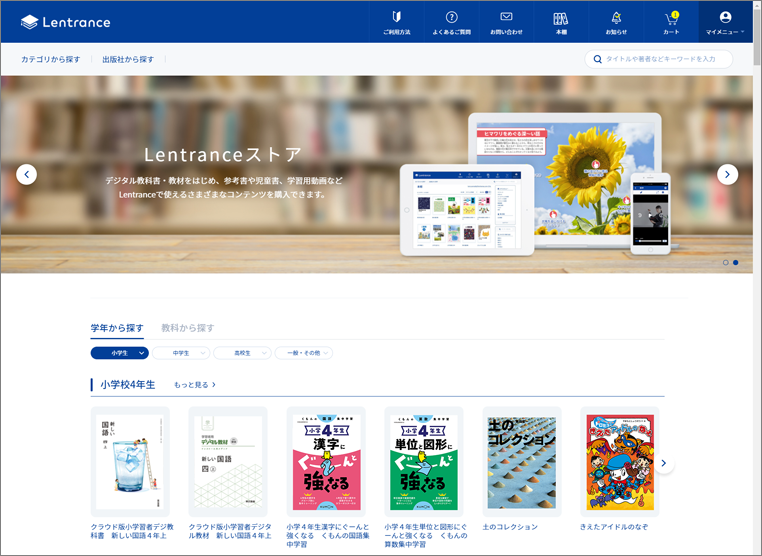Open the マイメニュー account menu
This screenshot has width=762, height=556.
[x=725, y=22]
